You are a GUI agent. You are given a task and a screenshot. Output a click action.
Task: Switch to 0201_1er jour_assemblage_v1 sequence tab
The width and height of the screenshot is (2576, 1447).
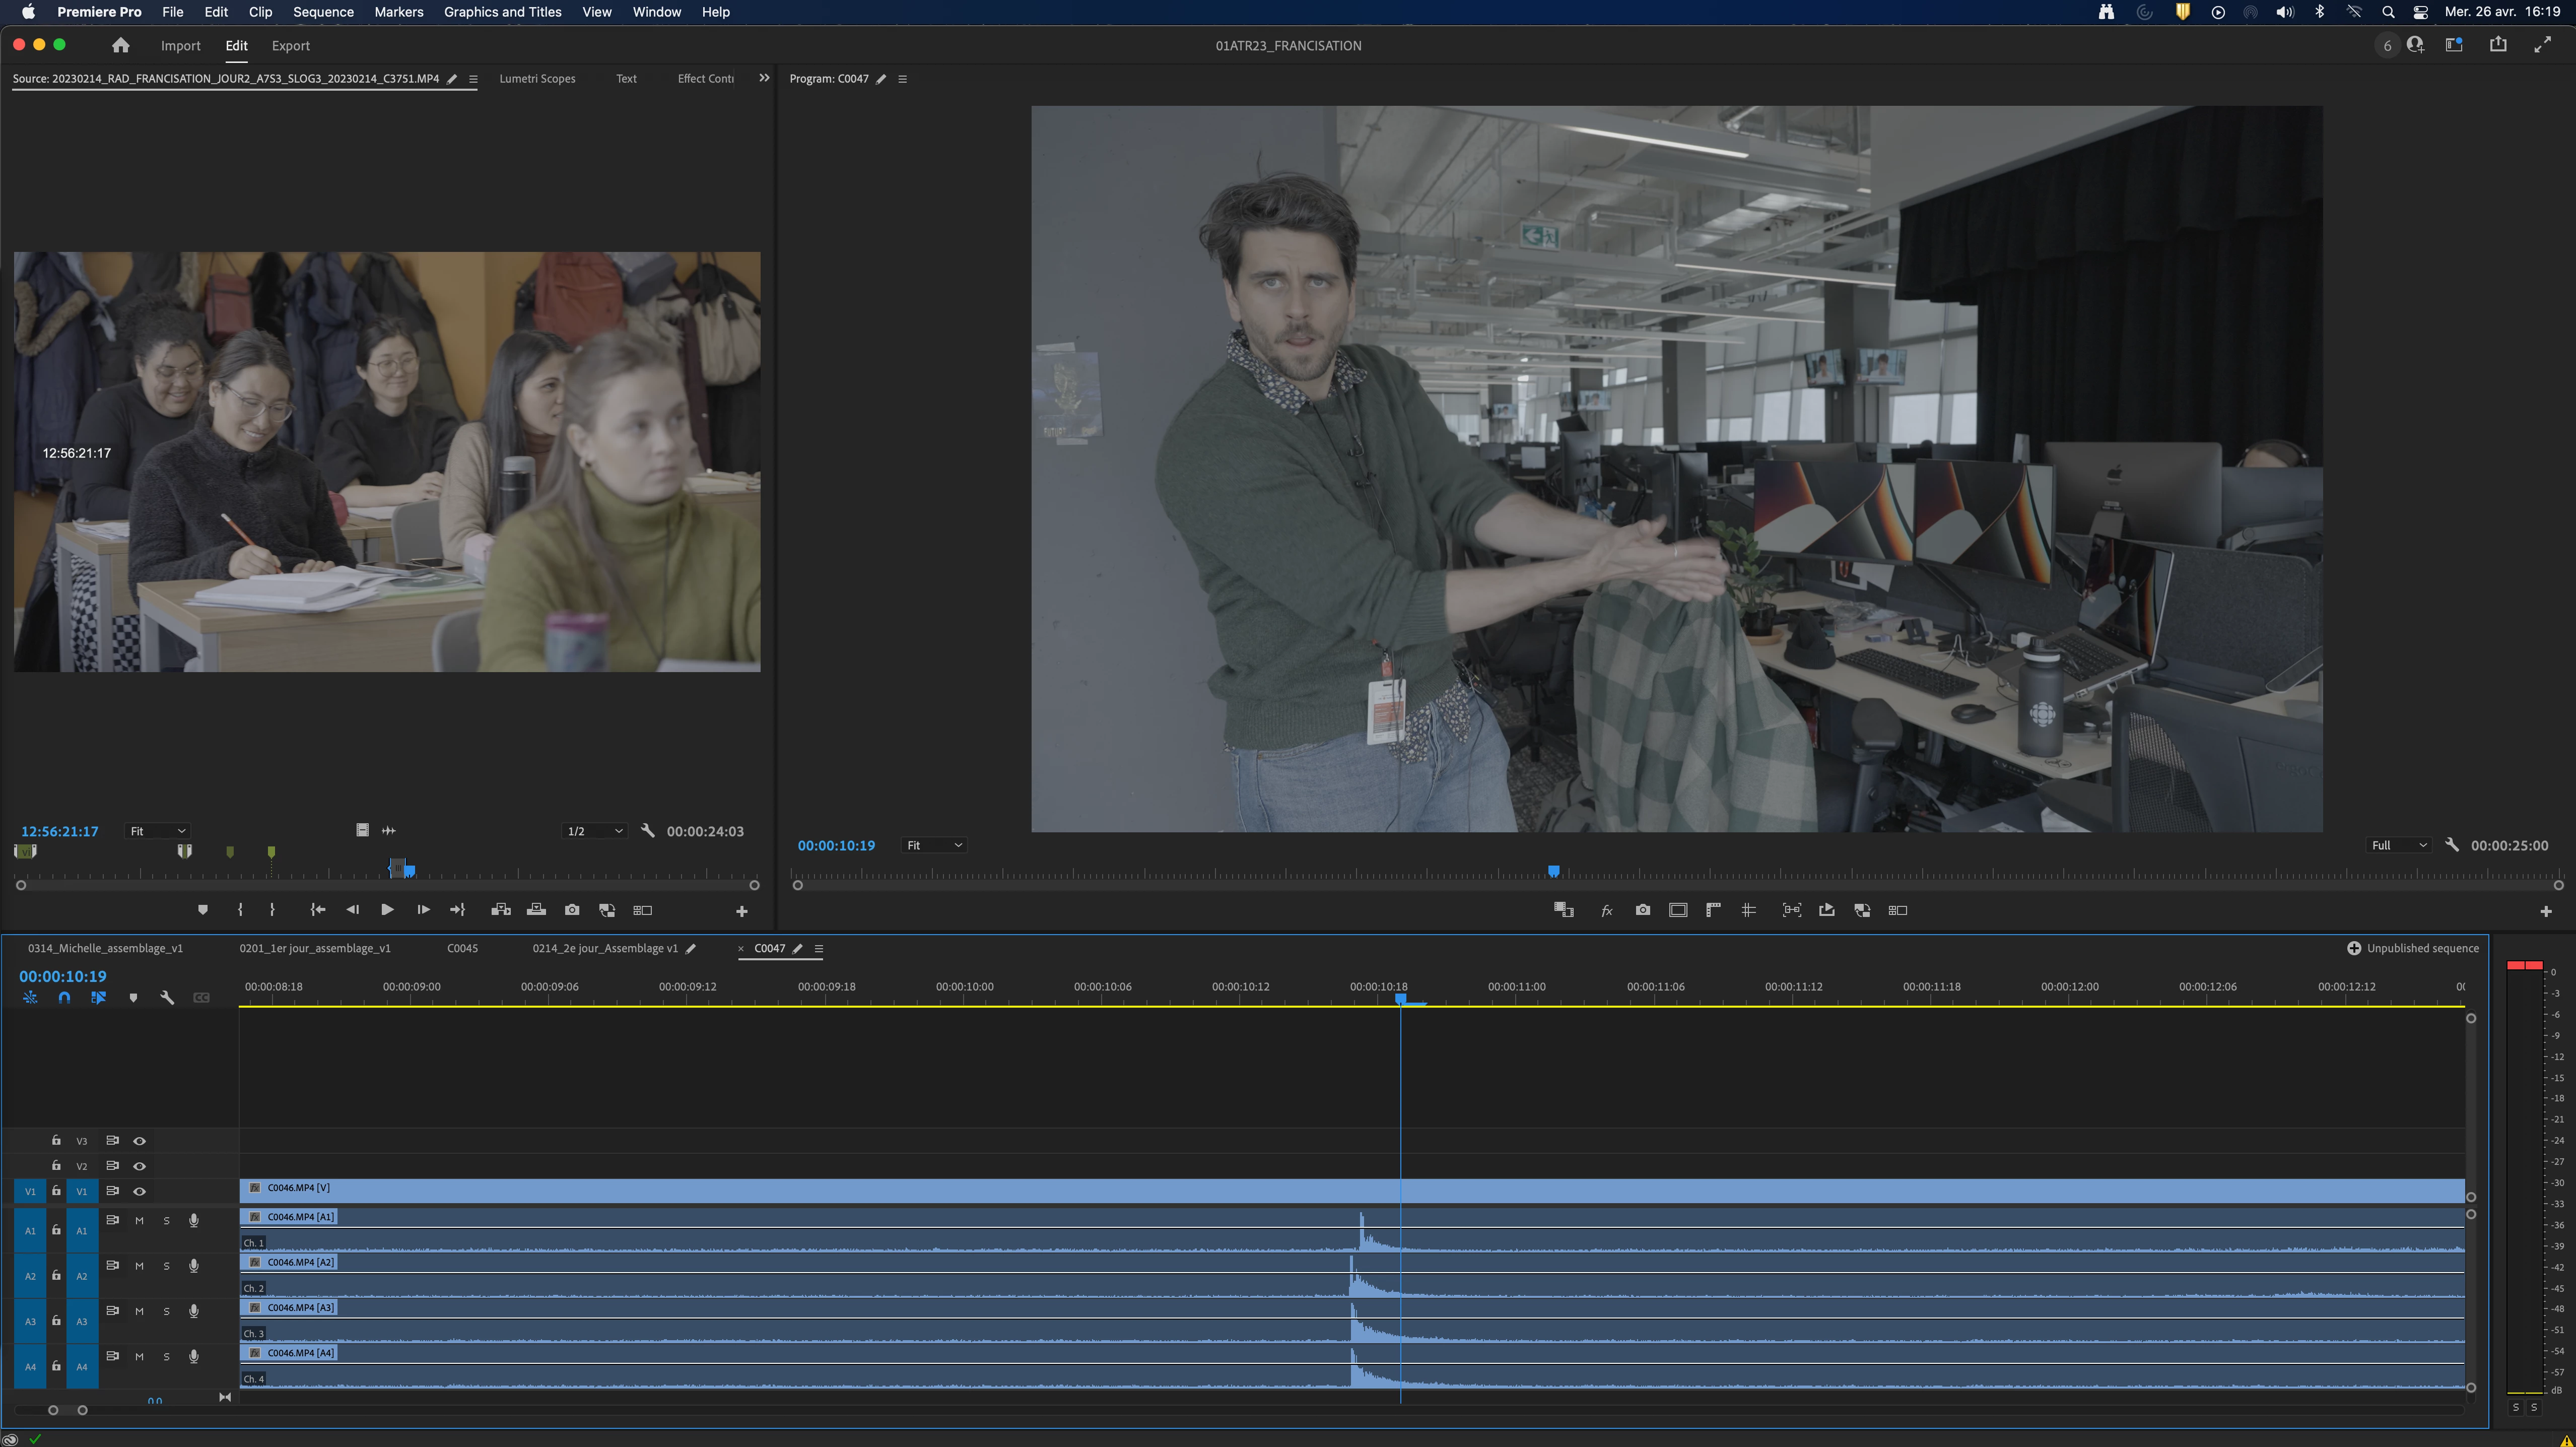pyautogui.click(x=315, y=948)
